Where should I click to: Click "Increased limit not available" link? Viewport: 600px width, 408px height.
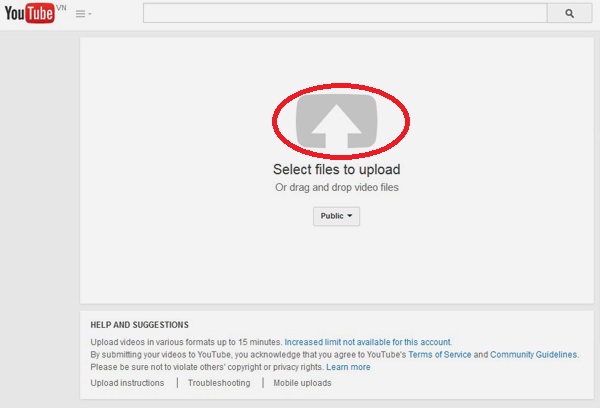click(368, 342)
